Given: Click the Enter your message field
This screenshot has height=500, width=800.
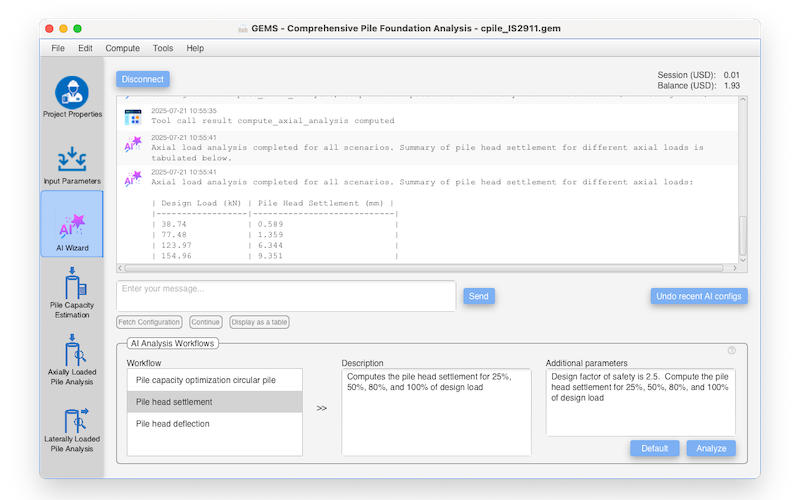Looking at the screenshot, I should [x=285, y=295].
